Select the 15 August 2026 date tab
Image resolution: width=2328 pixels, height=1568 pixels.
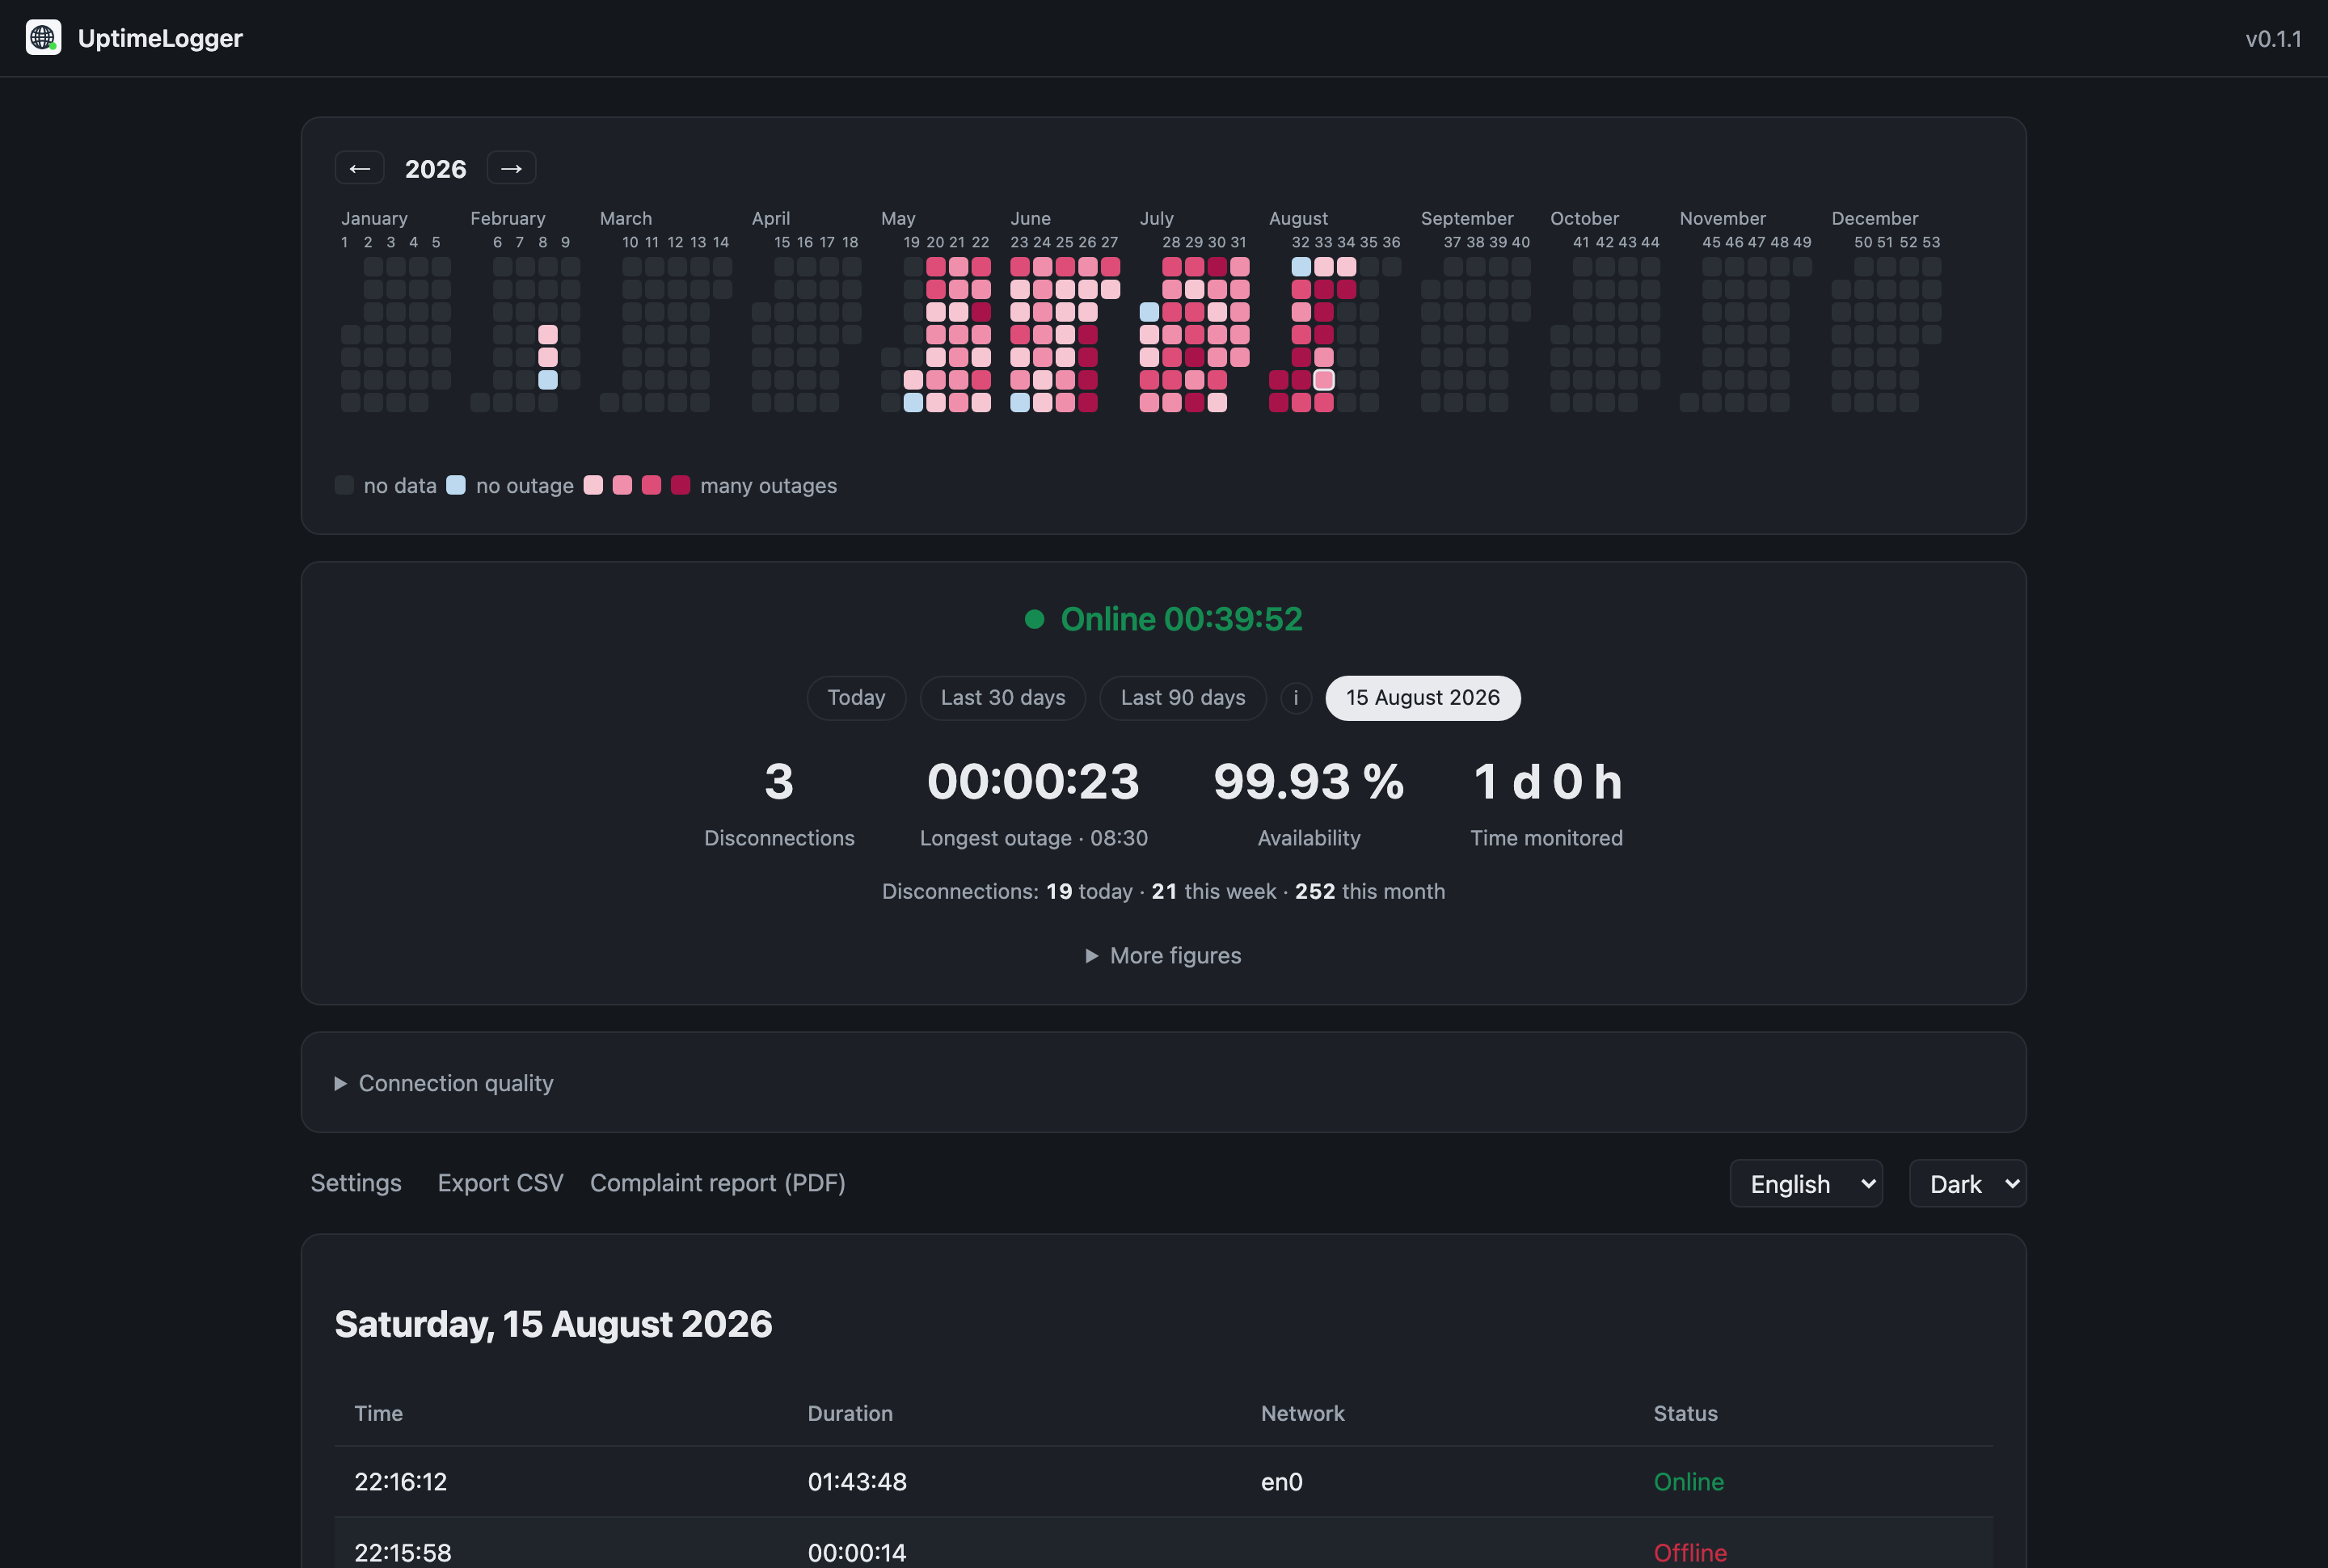(x=1423, y=698)
